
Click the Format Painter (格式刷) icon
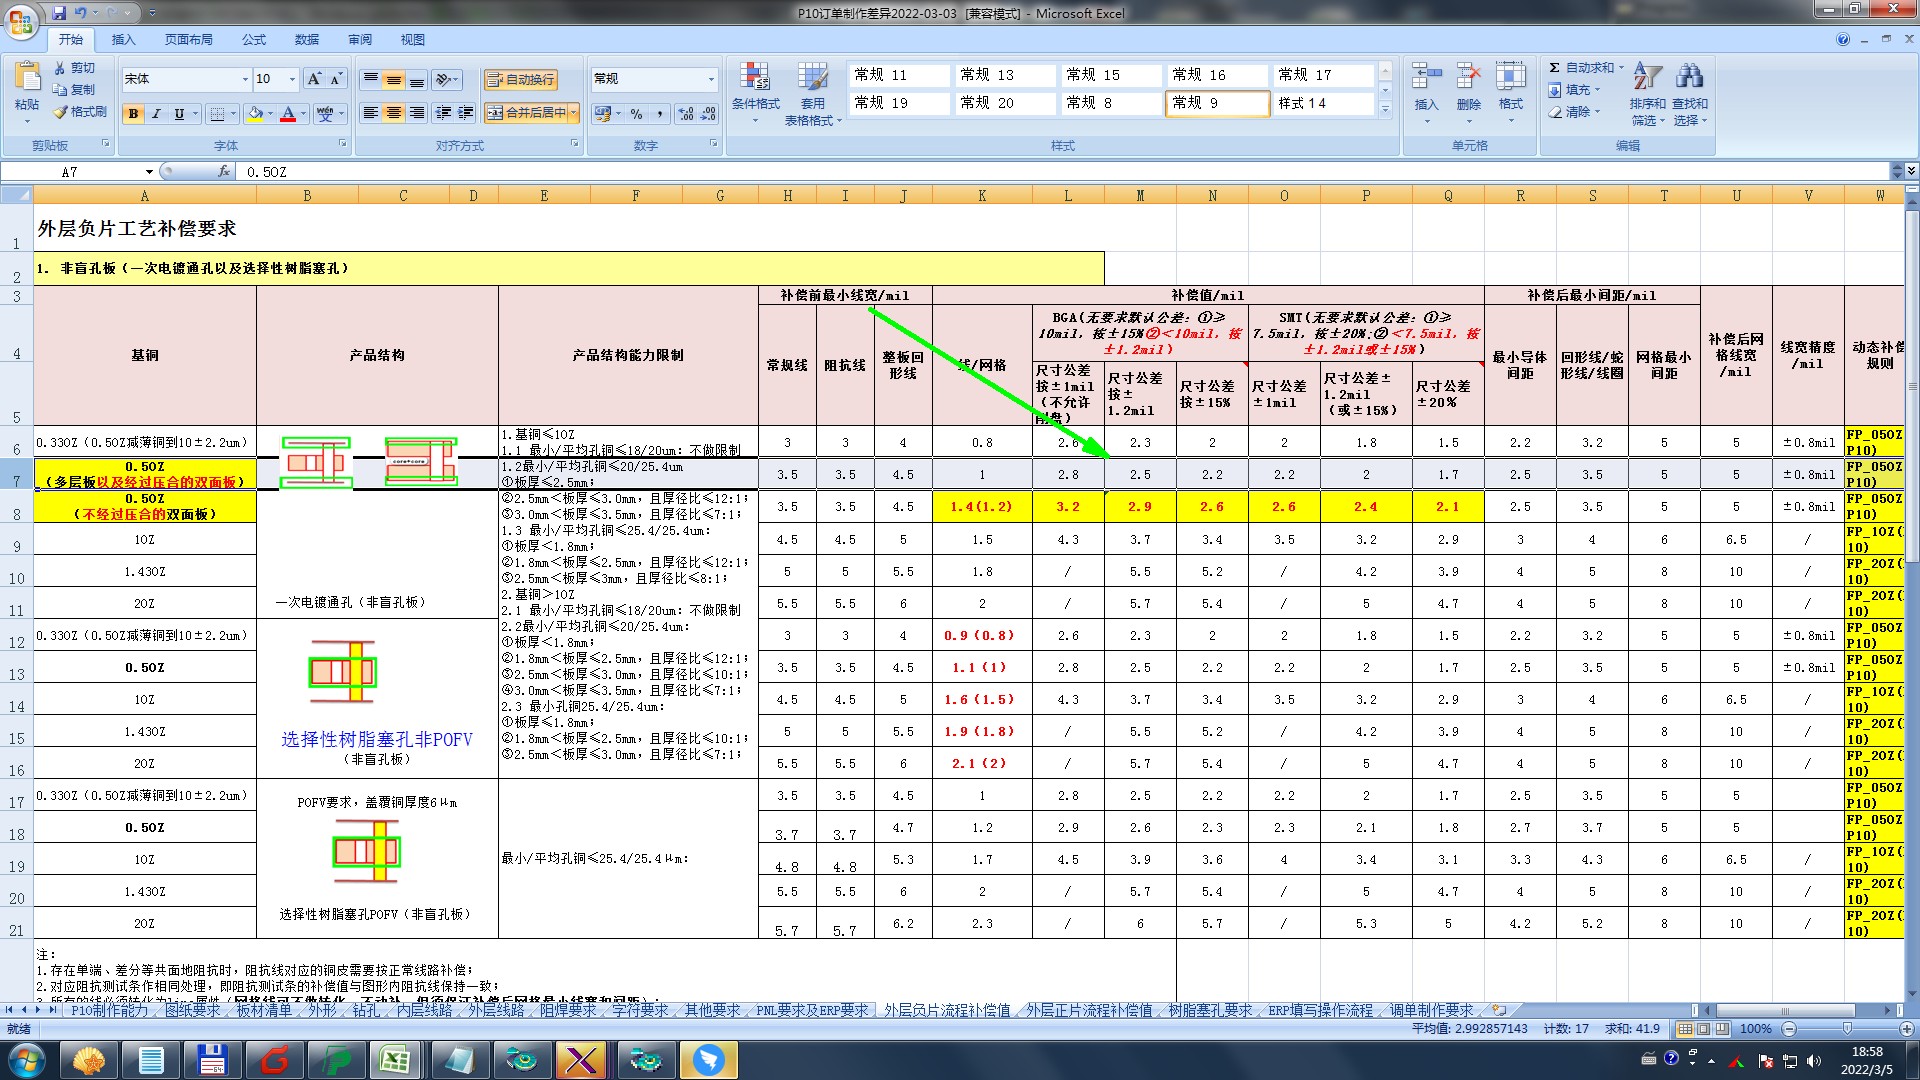pyautogui.click(x=61, y=112)
